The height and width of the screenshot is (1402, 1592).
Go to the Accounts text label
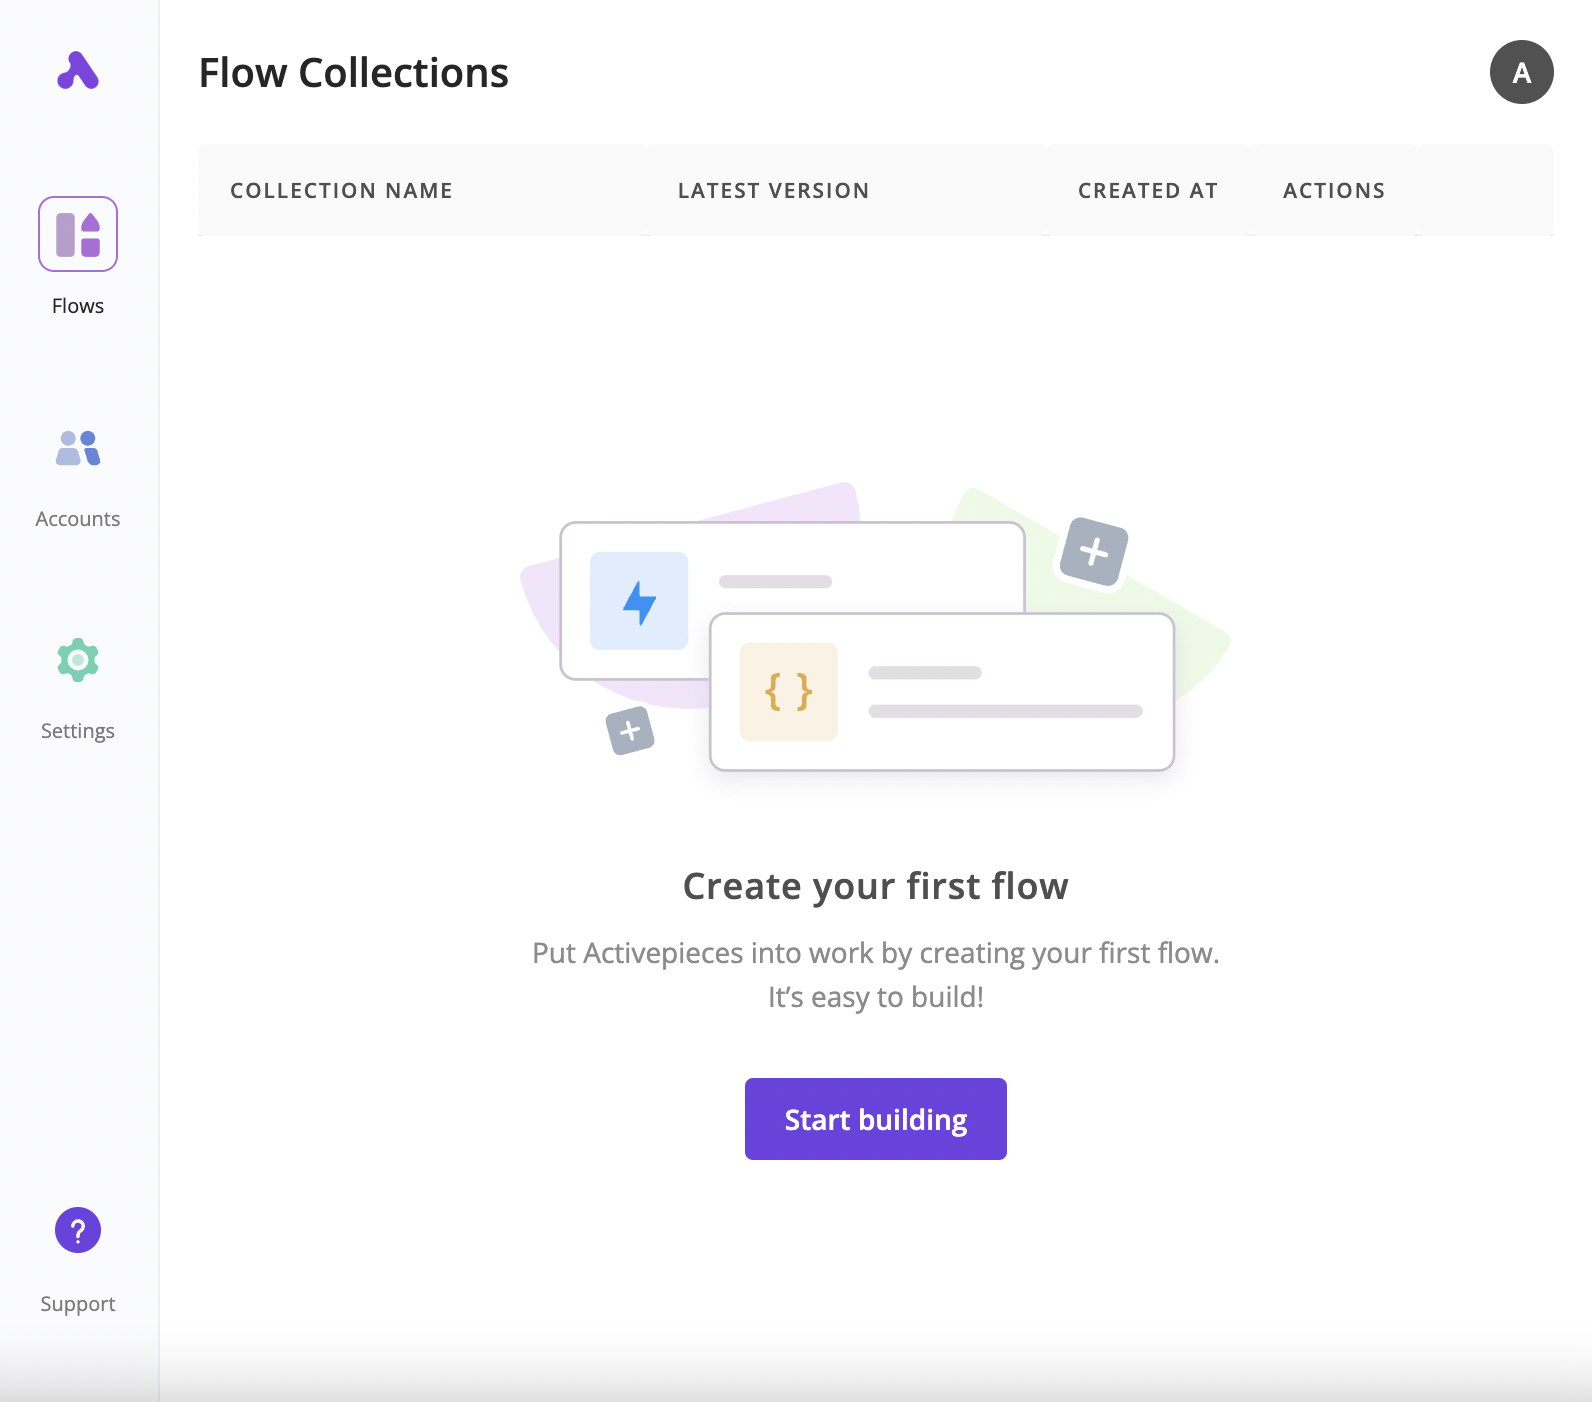coord(78,519)
